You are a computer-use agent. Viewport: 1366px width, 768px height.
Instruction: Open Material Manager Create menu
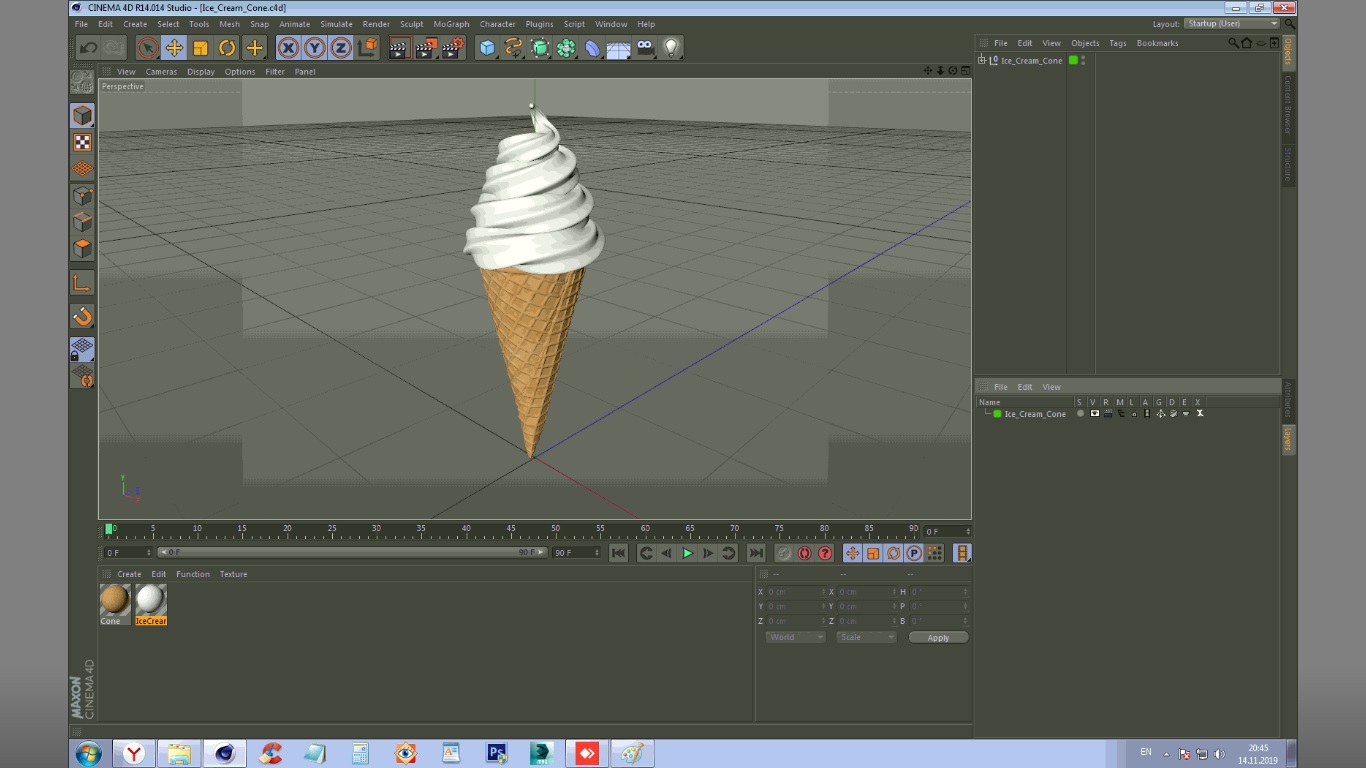tap(129, 574)
